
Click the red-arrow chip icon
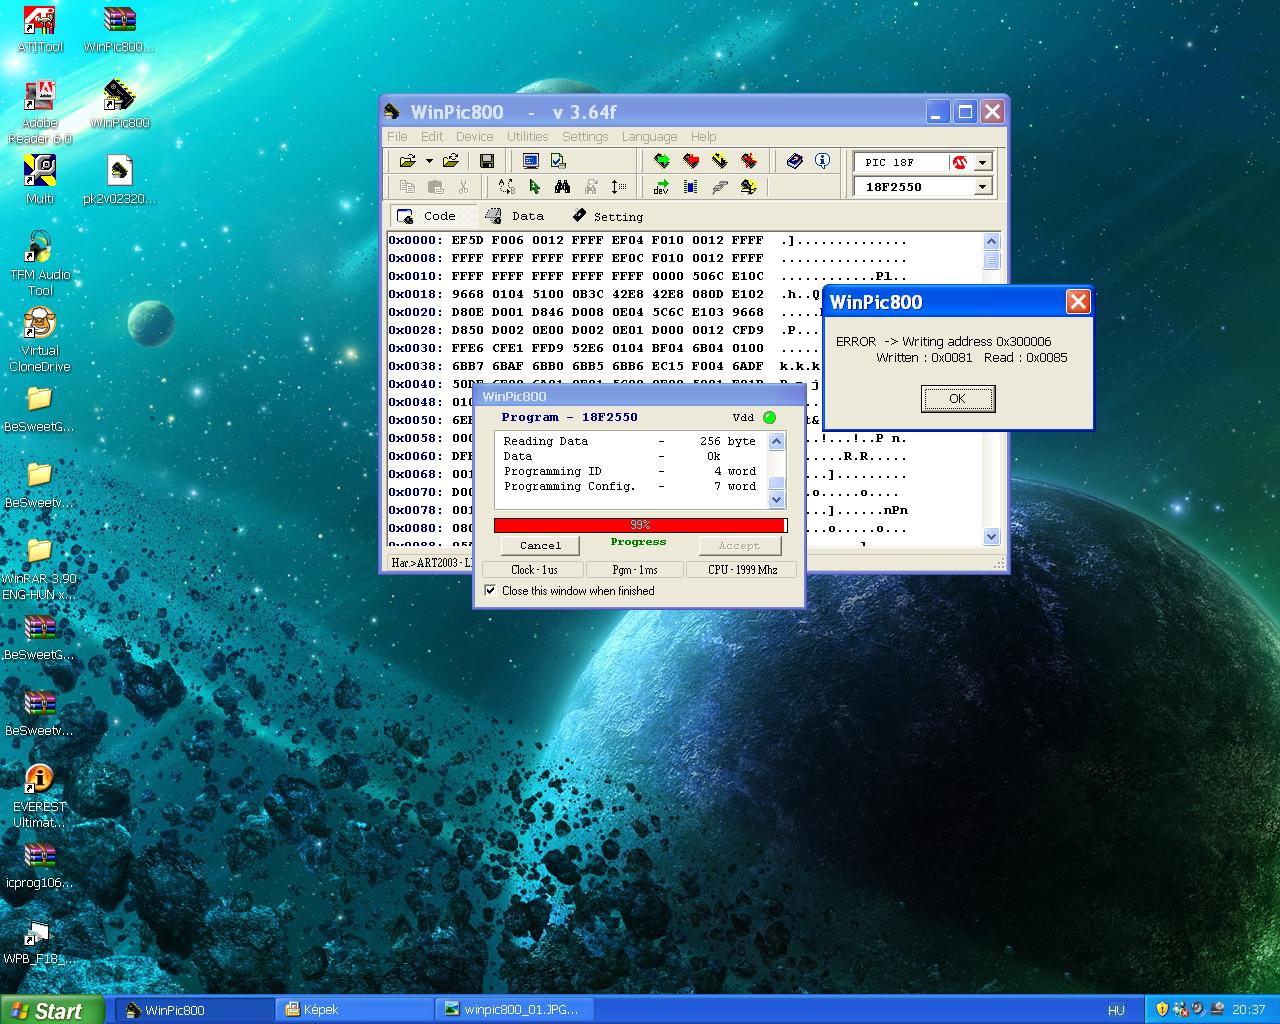[691, 161]
